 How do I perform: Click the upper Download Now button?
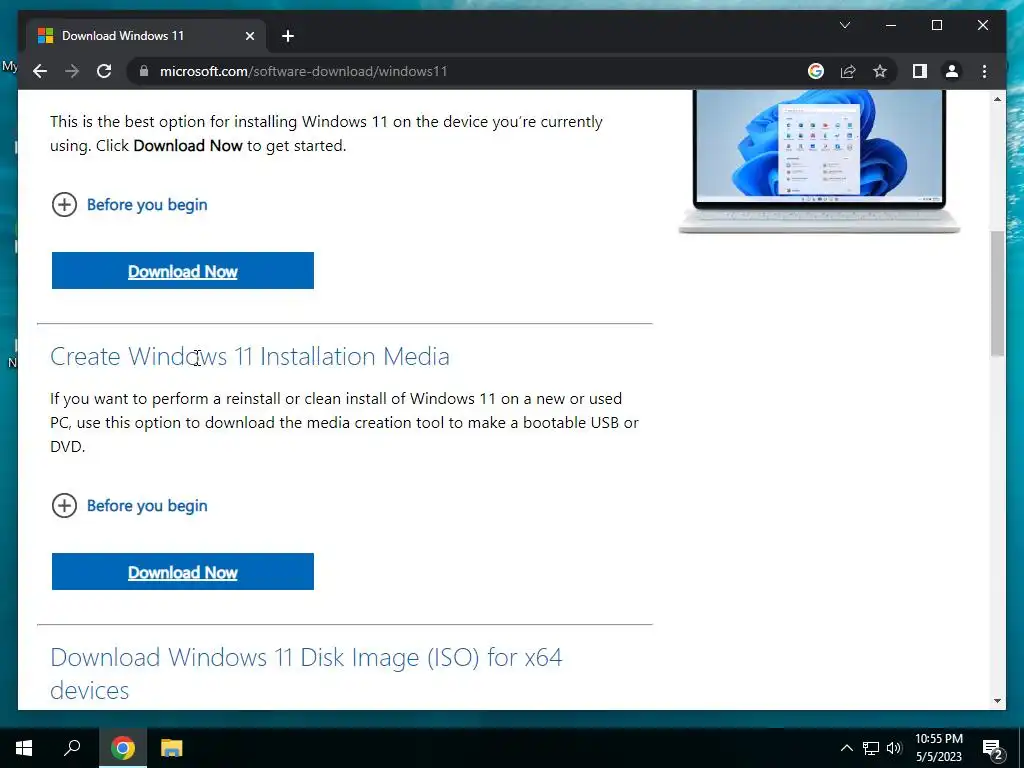pyautogui.click(x=183, y=270)
